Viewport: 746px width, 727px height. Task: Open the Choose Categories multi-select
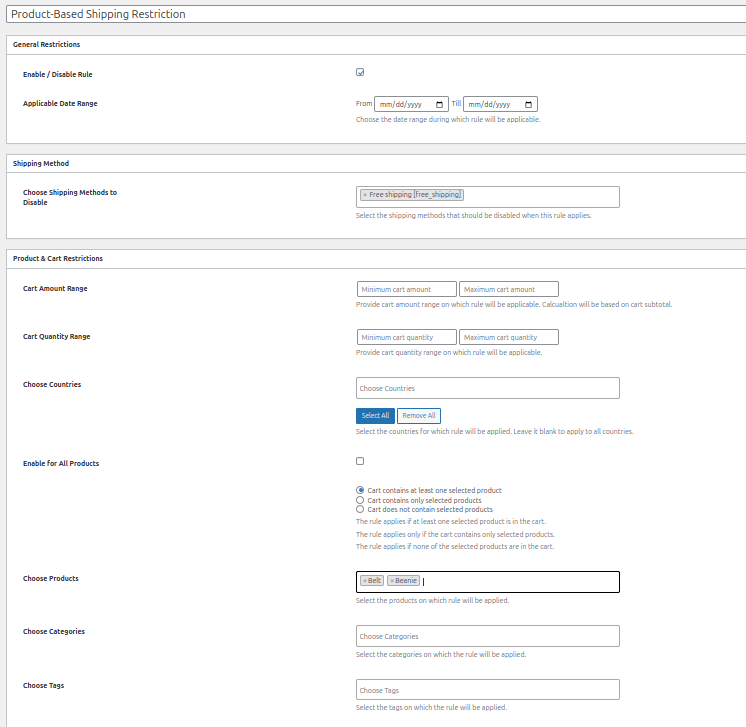pos(488,636)
